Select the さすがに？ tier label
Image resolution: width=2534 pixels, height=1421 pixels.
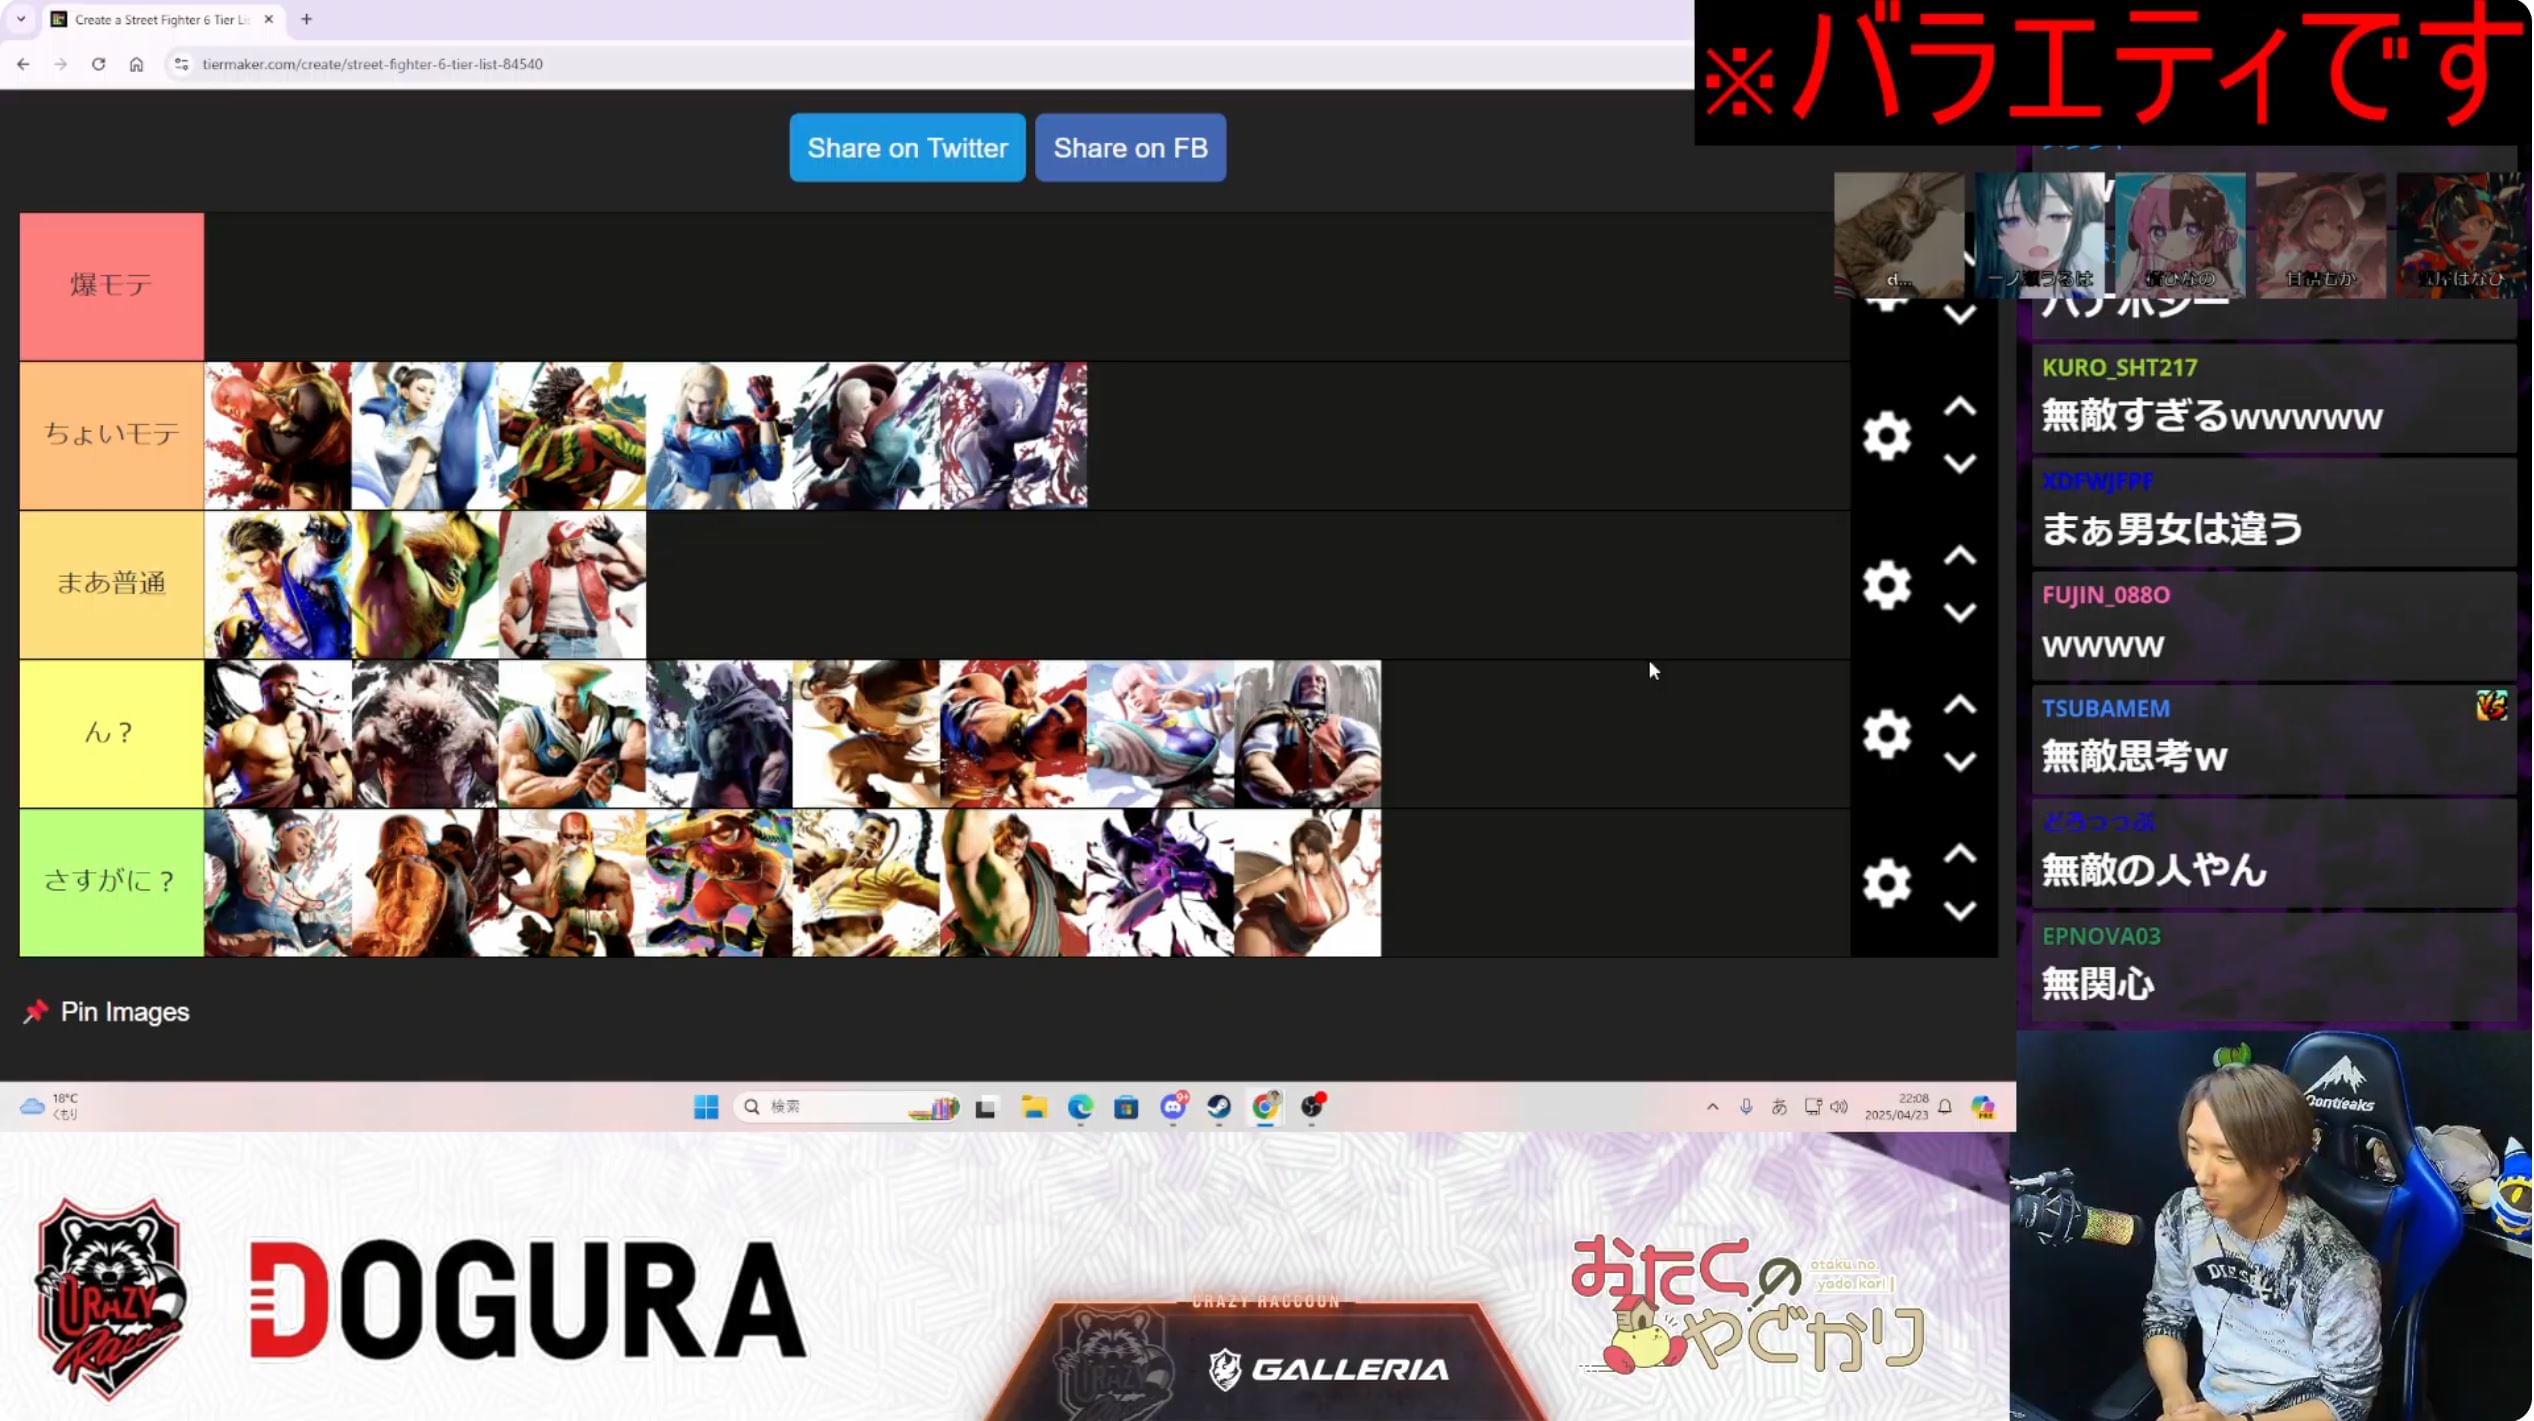(111, 883)
